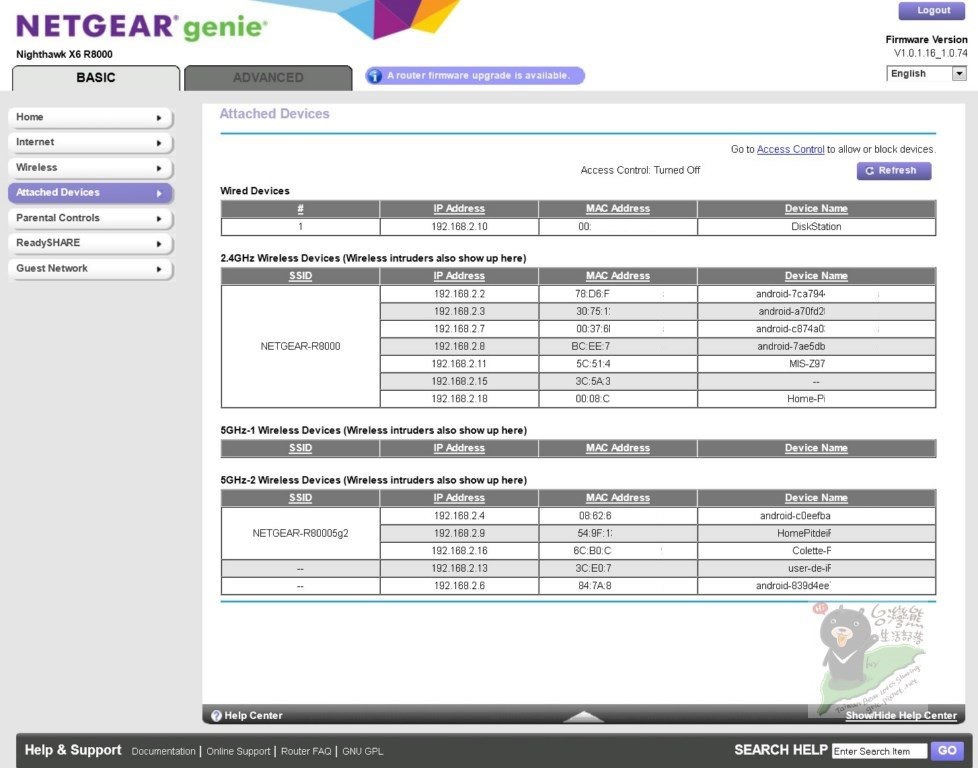
Task: Select IP address 192.168.2.2 cell
Action: coord(459,294)
